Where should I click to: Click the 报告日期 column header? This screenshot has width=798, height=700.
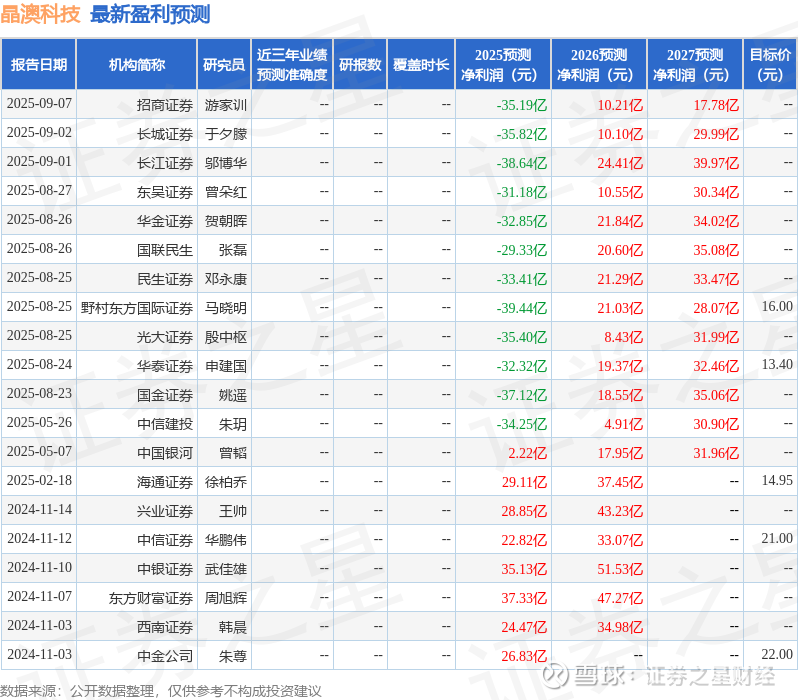click(x=39, y=65)
